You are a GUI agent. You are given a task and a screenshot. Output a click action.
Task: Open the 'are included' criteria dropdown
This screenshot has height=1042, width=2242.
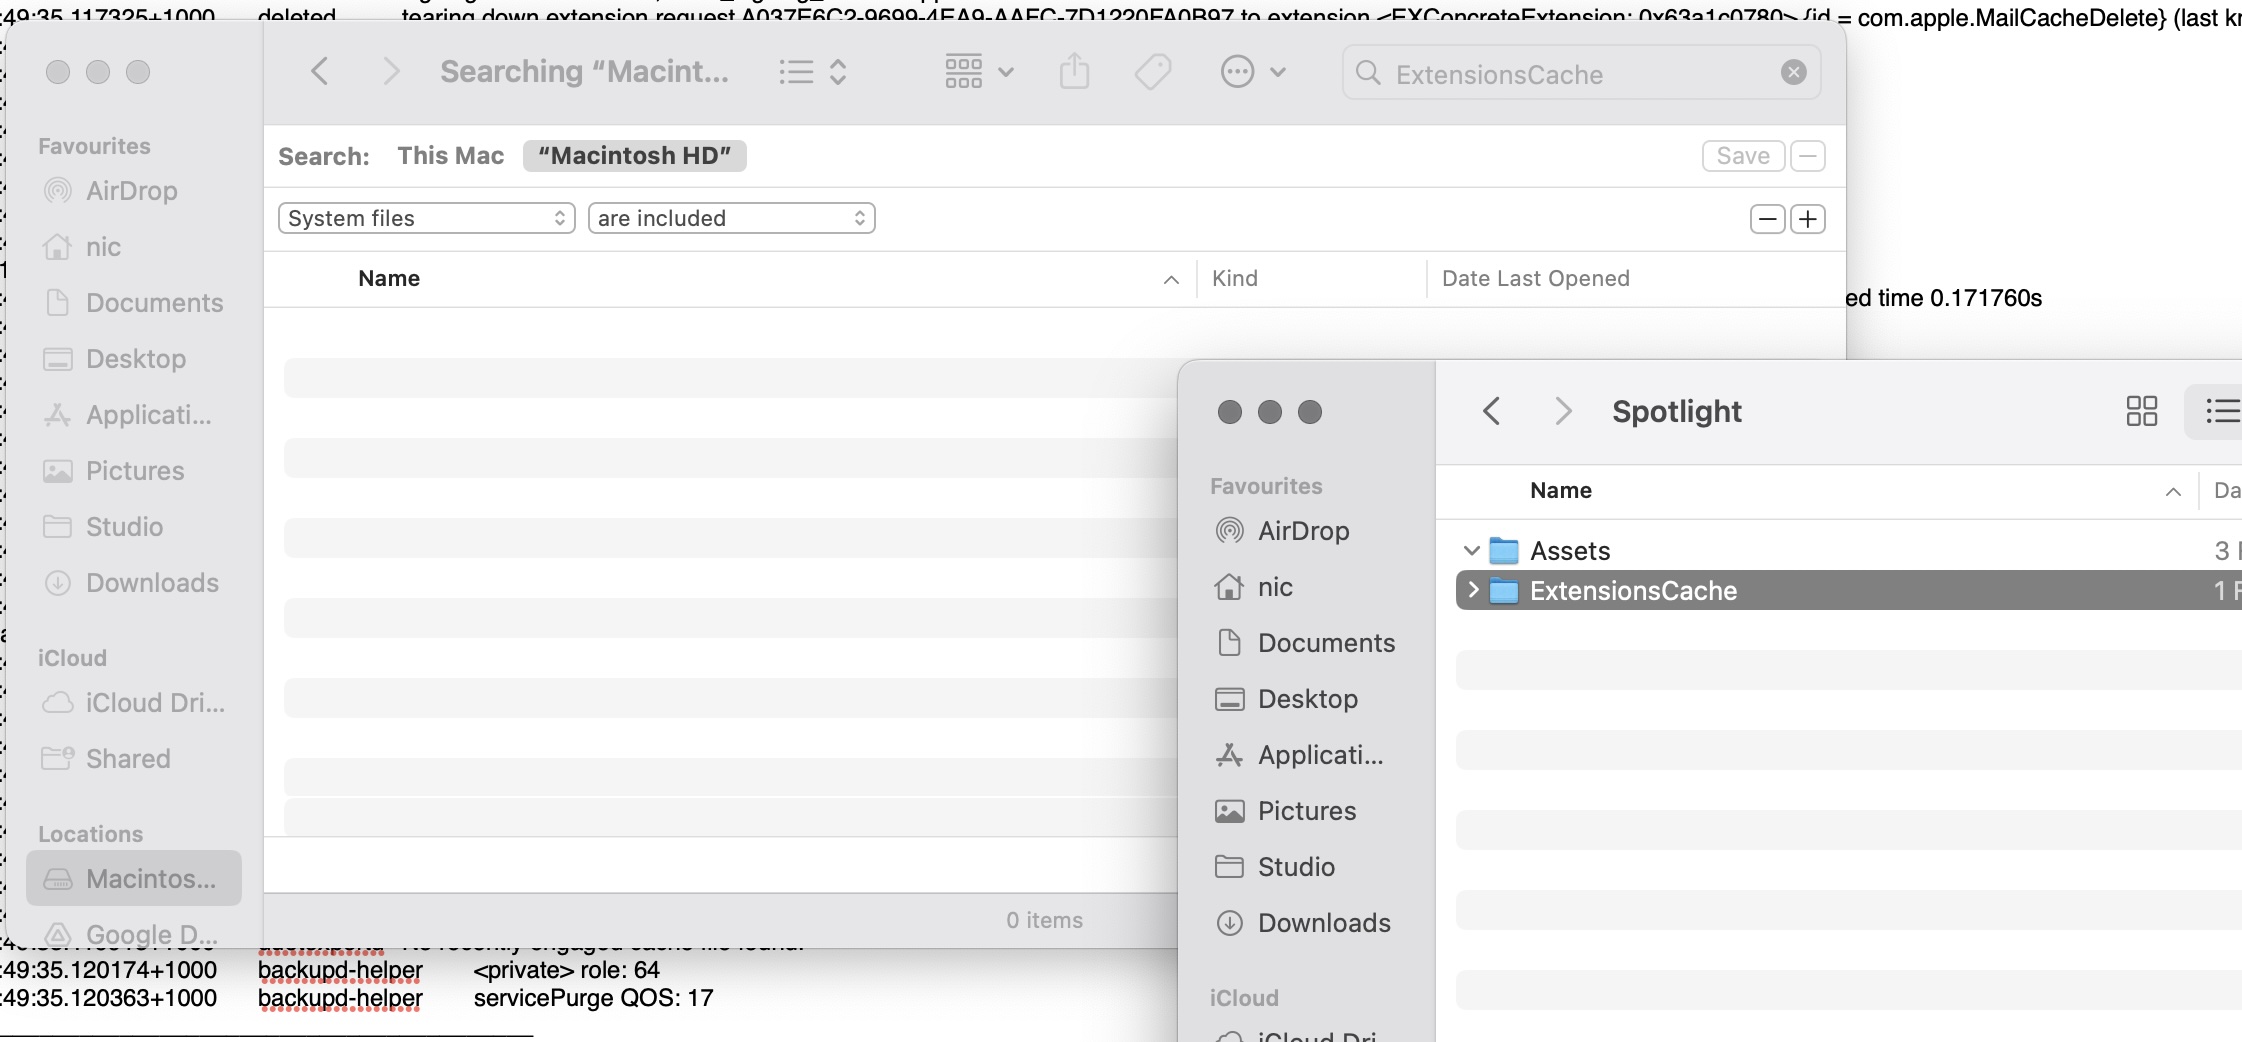click(732, 218)
